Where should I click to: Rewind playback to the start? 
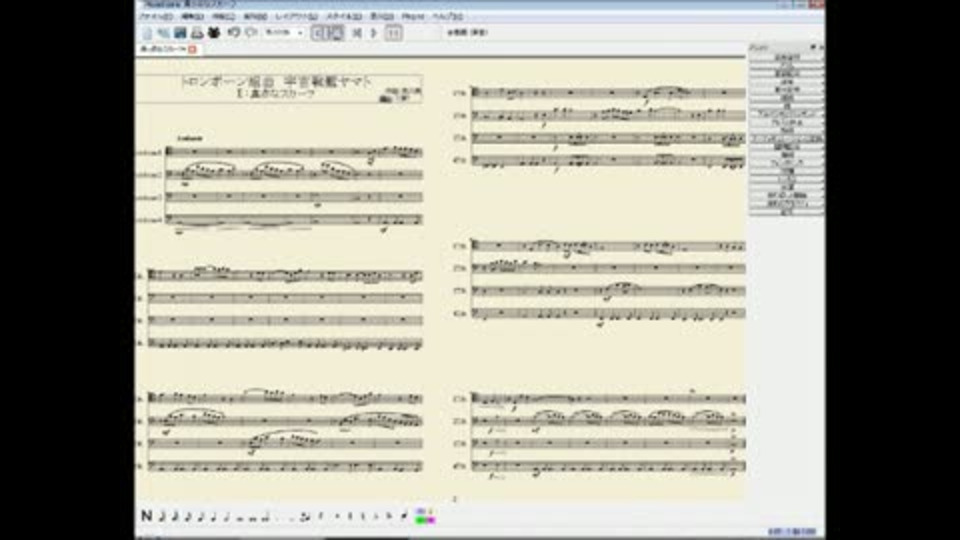357,33
